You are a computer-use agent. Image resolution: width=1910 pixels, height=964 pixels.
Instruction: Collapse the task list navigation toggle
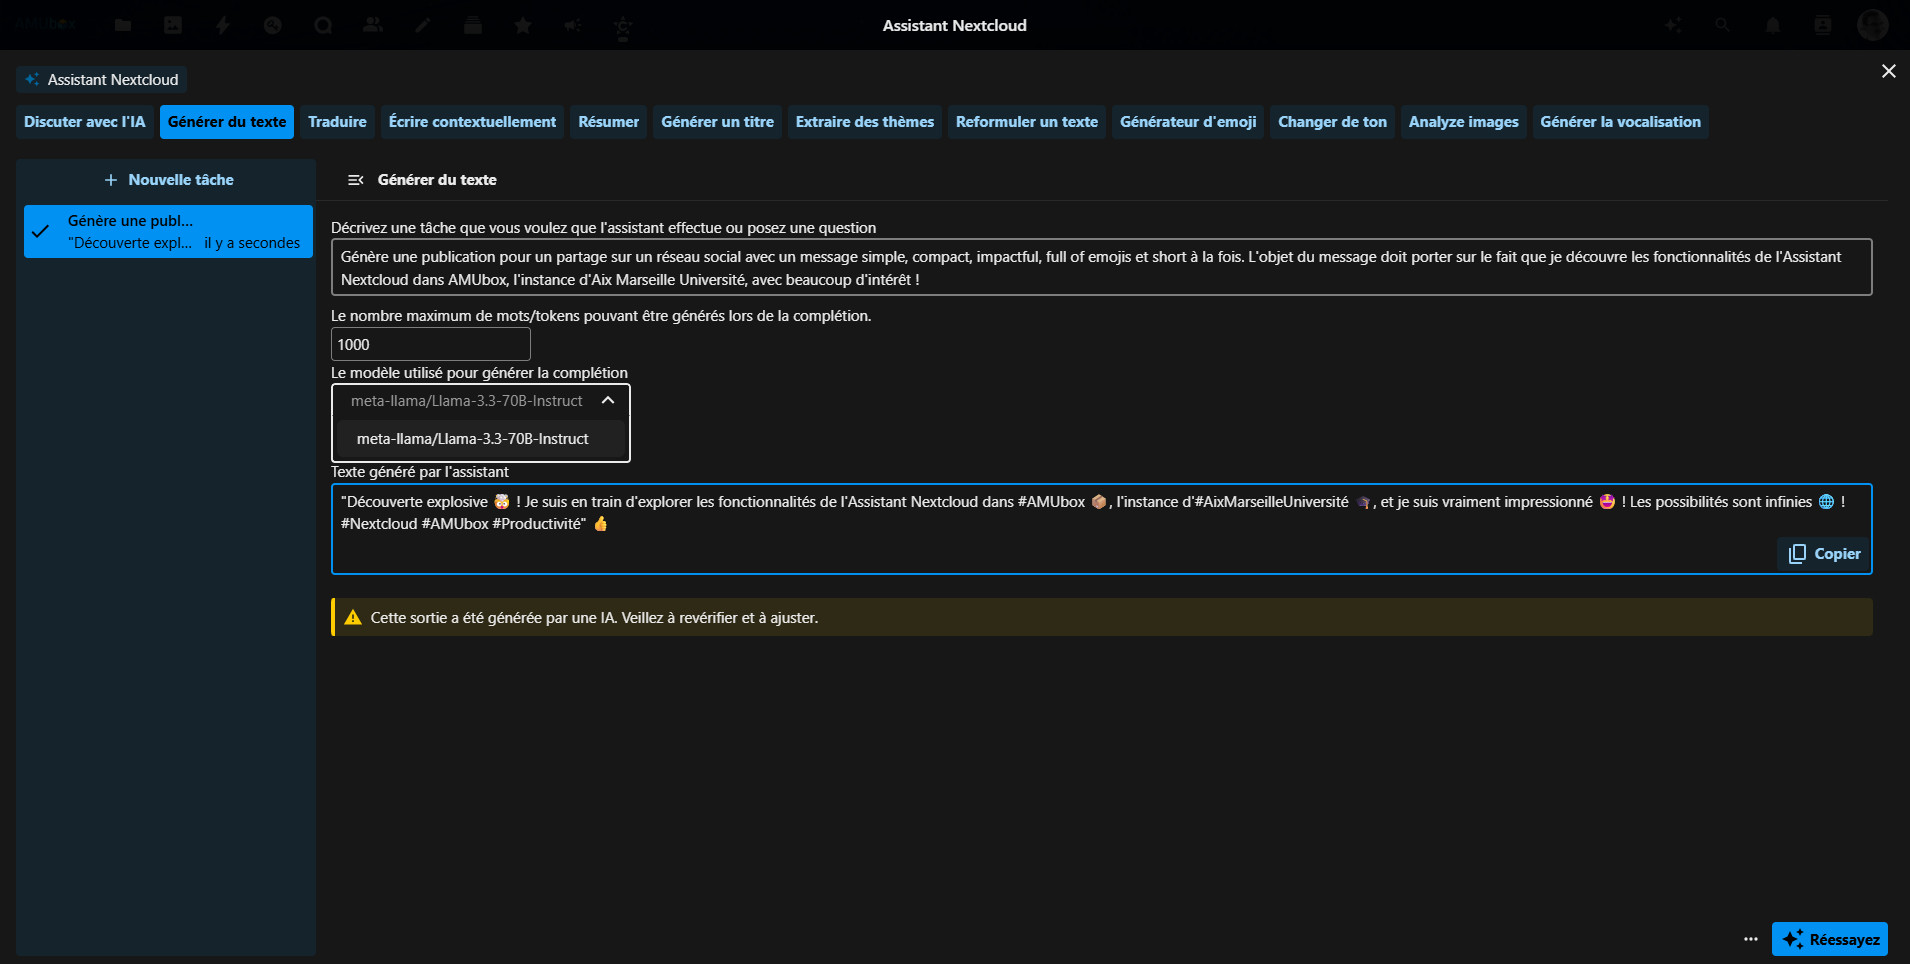point(355,180)
